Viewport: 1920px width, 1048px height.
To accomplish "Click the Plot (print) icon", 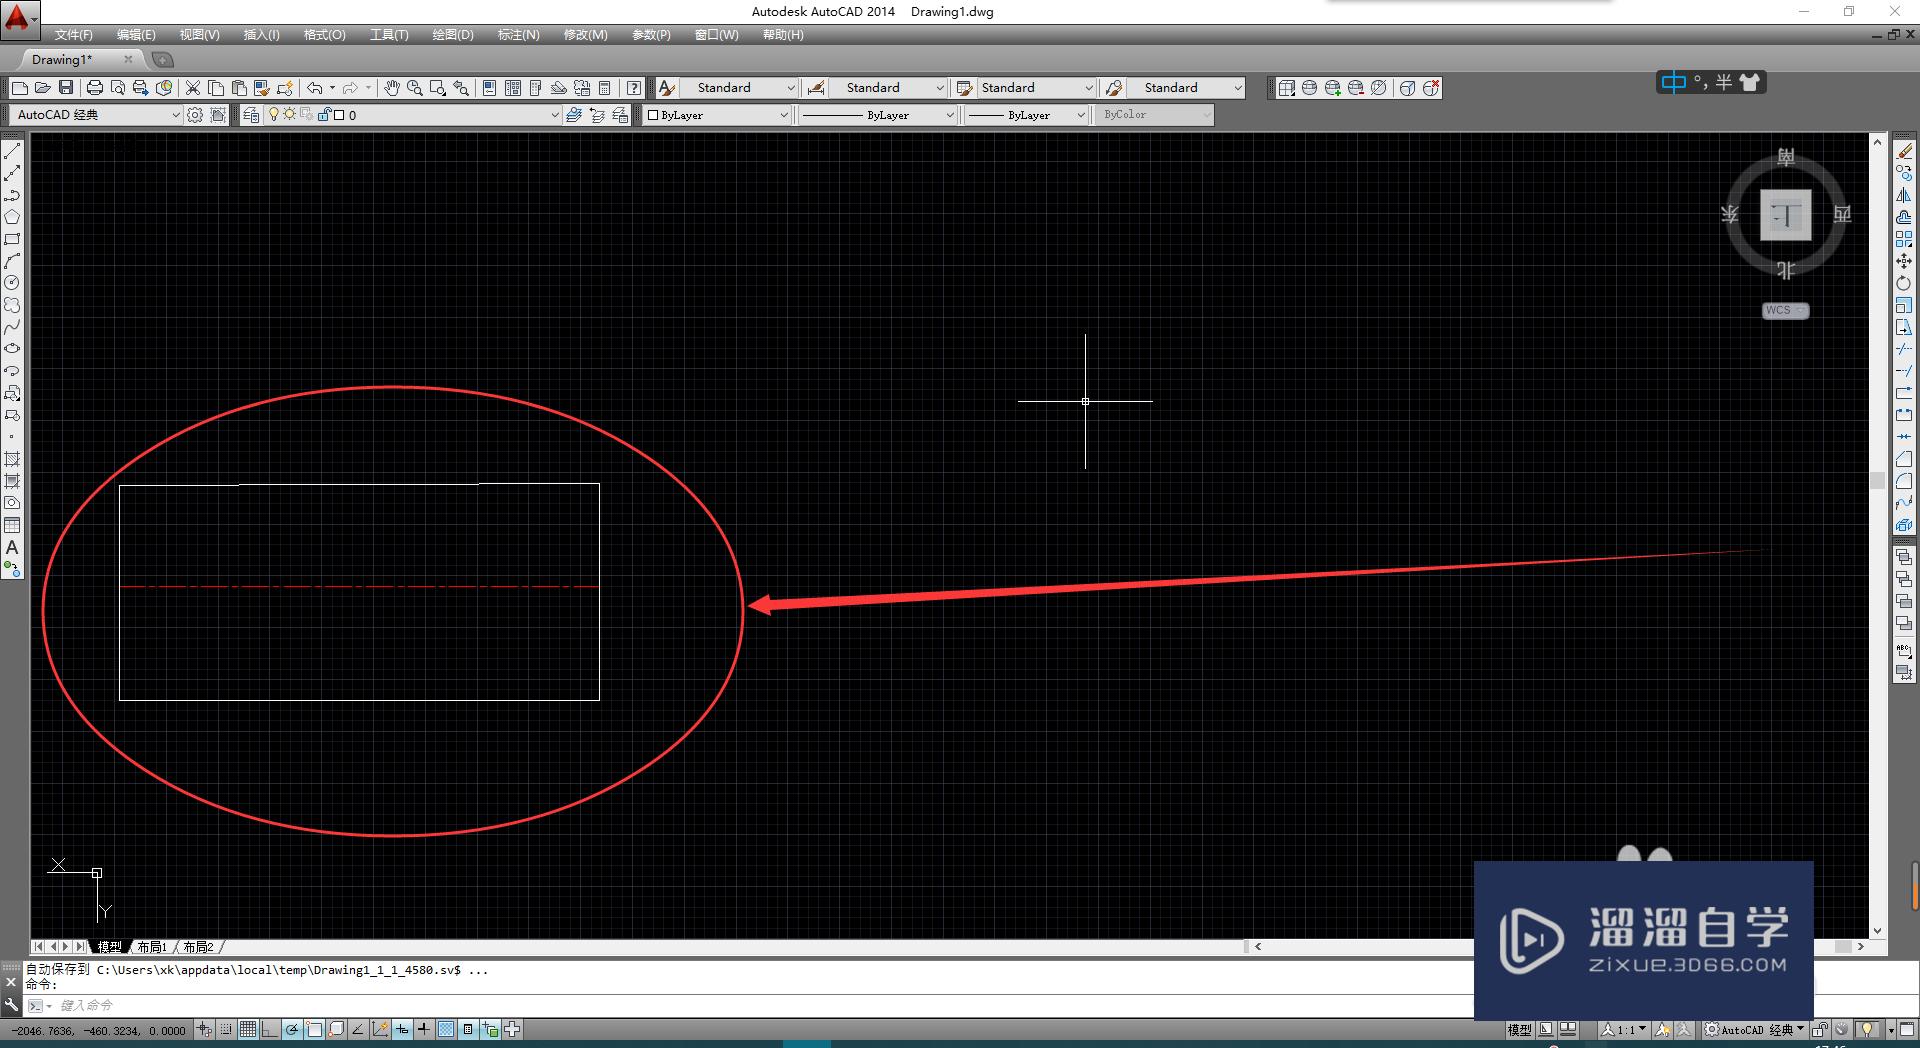I will pyautogui.click(x=93, y=88).
